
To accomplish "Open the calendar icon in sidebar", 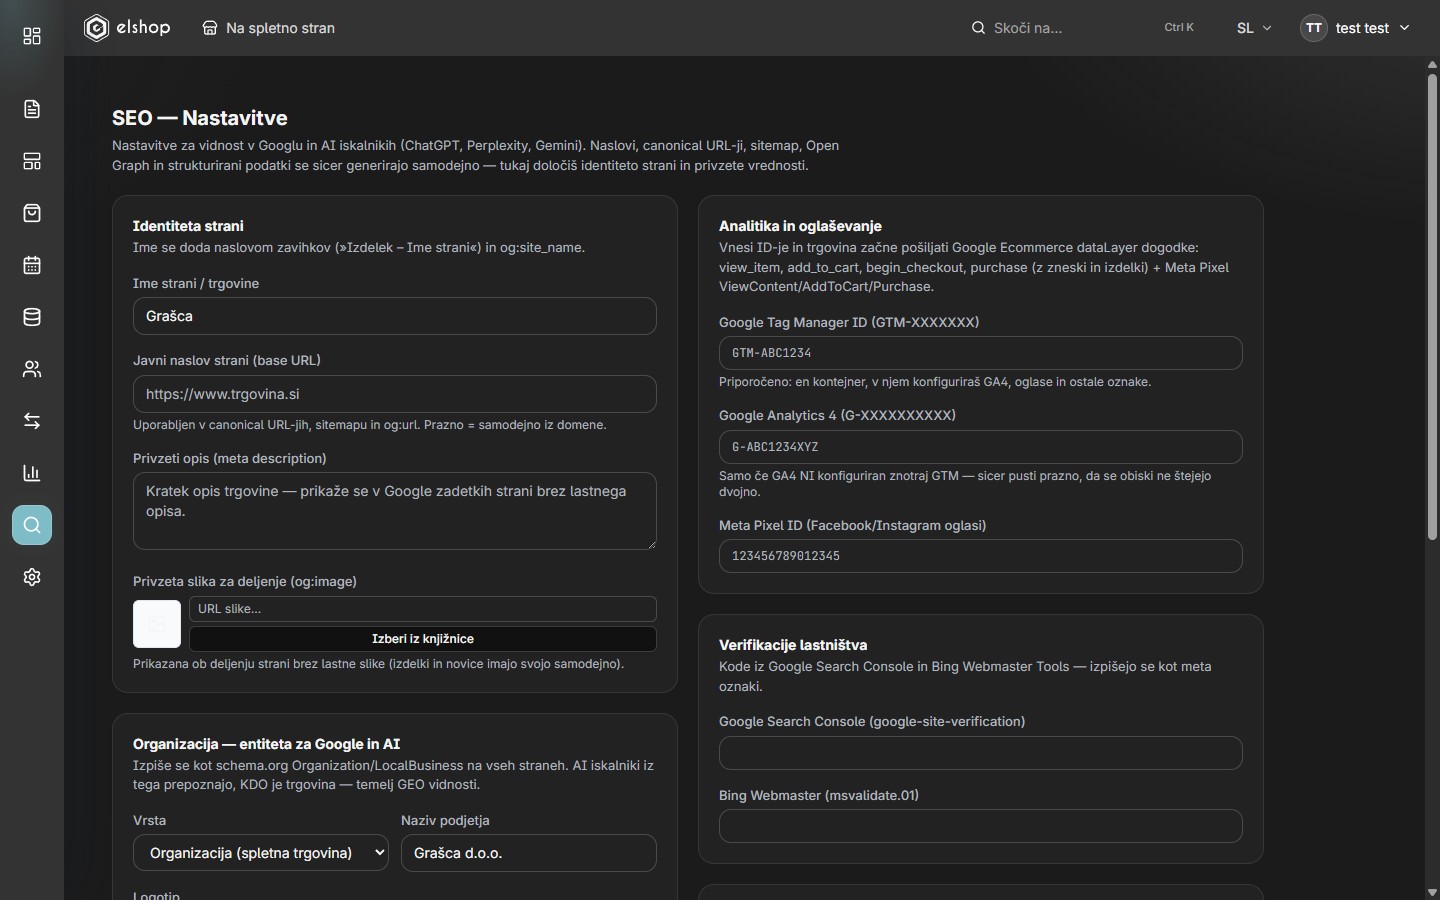I will [x=32, y=265].
